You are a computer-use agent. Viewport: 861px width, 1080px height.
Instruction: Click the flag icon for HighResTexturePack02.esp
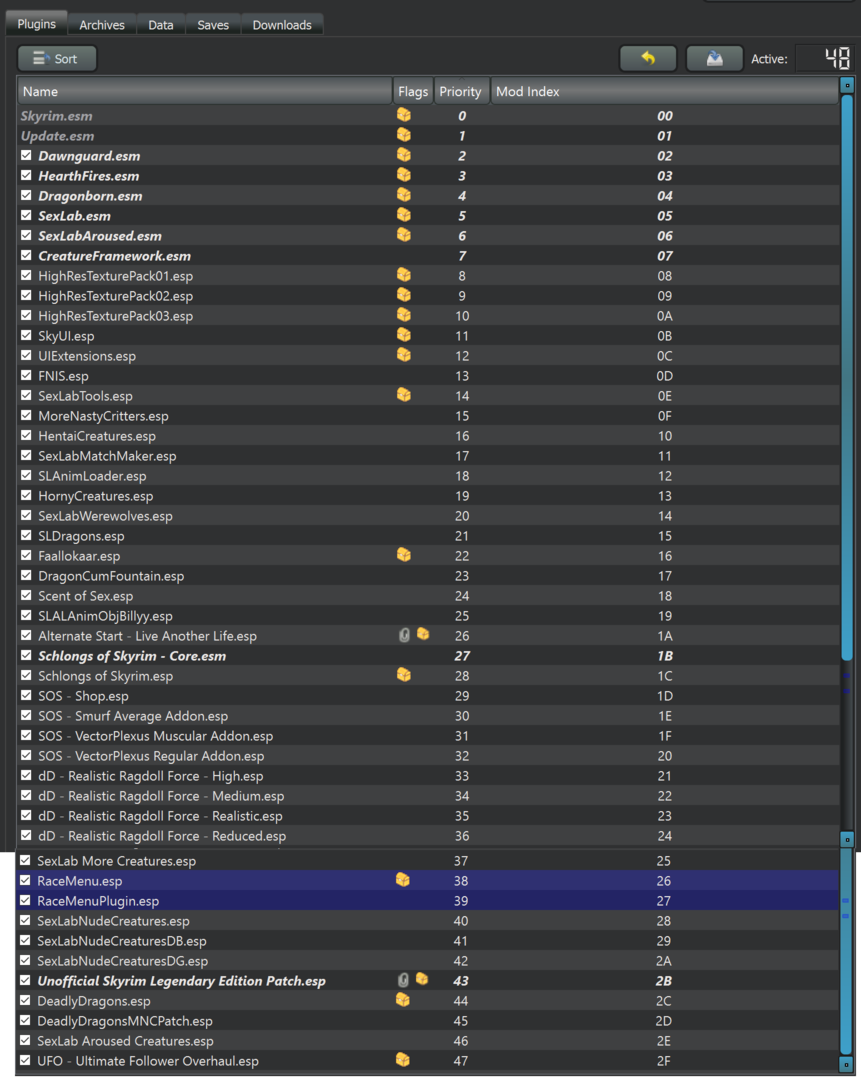(404, 295)
